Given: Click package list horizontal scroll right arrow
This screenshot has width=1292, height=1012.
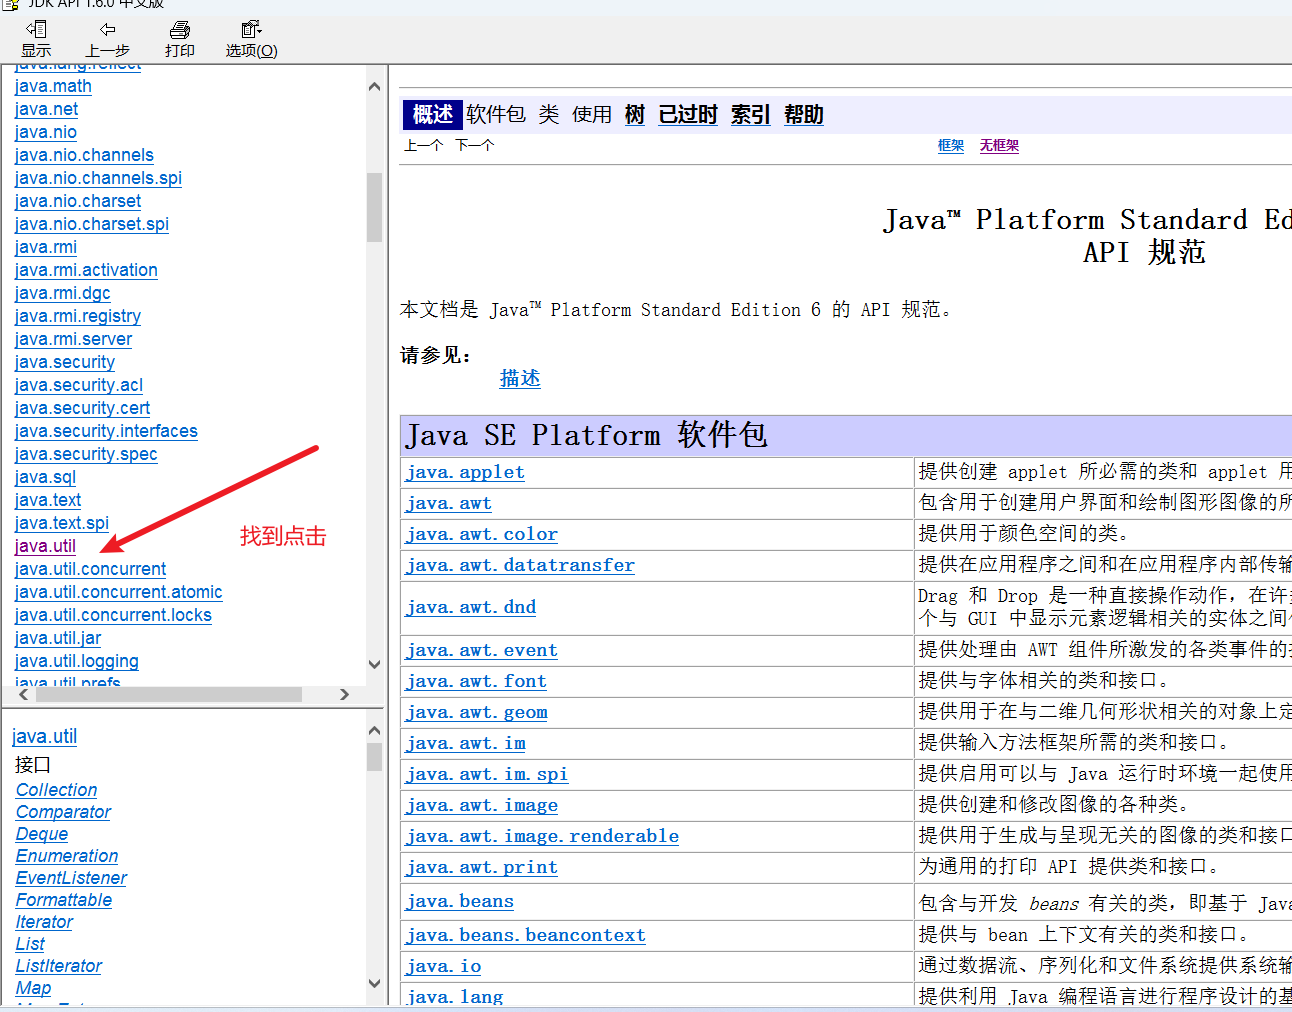Looking at the screenshot, I should [x=344, y=694].
